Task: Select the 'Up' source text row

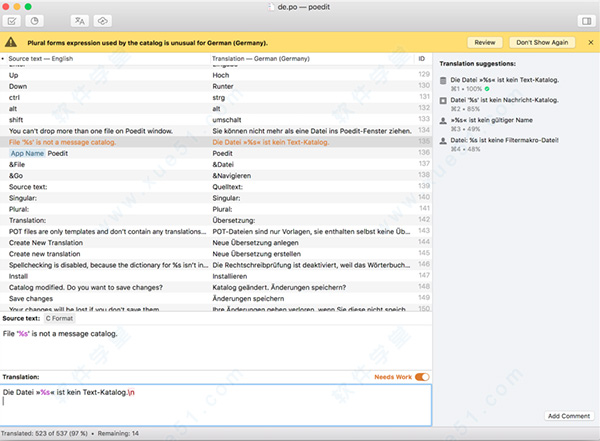Action: coord(216,75)
